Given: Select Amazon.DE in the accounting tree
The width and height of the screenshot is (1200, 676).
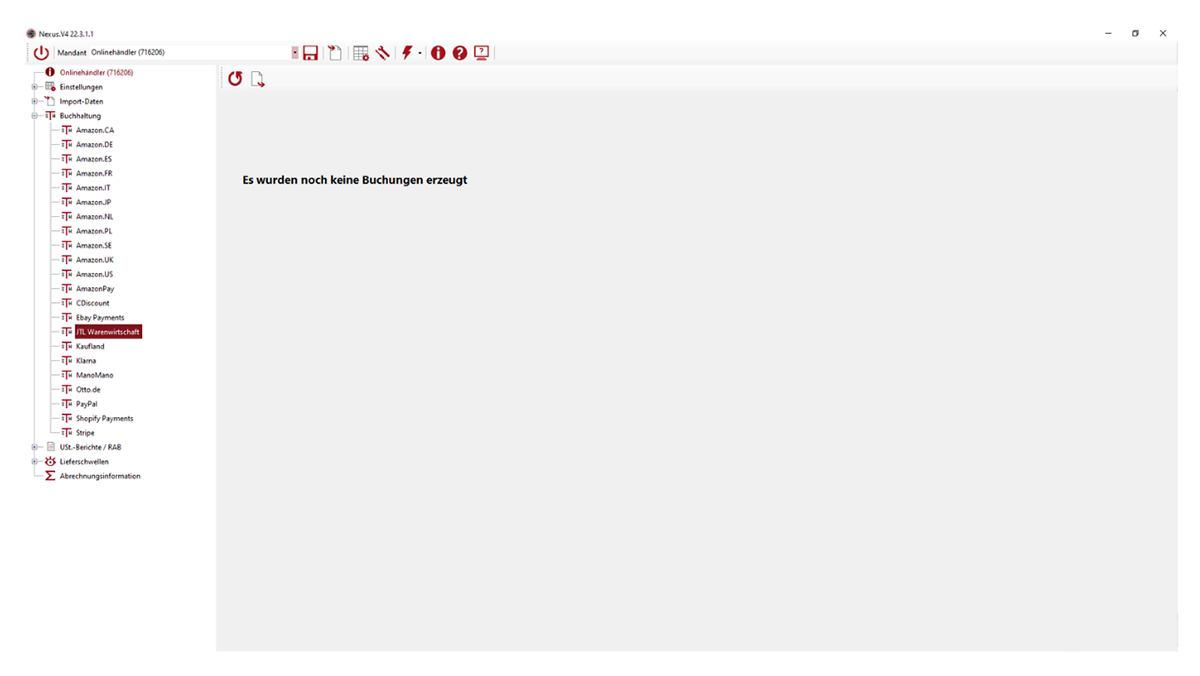Looking at the screenshot, I should pyautogui.click(x=94, y=145).
